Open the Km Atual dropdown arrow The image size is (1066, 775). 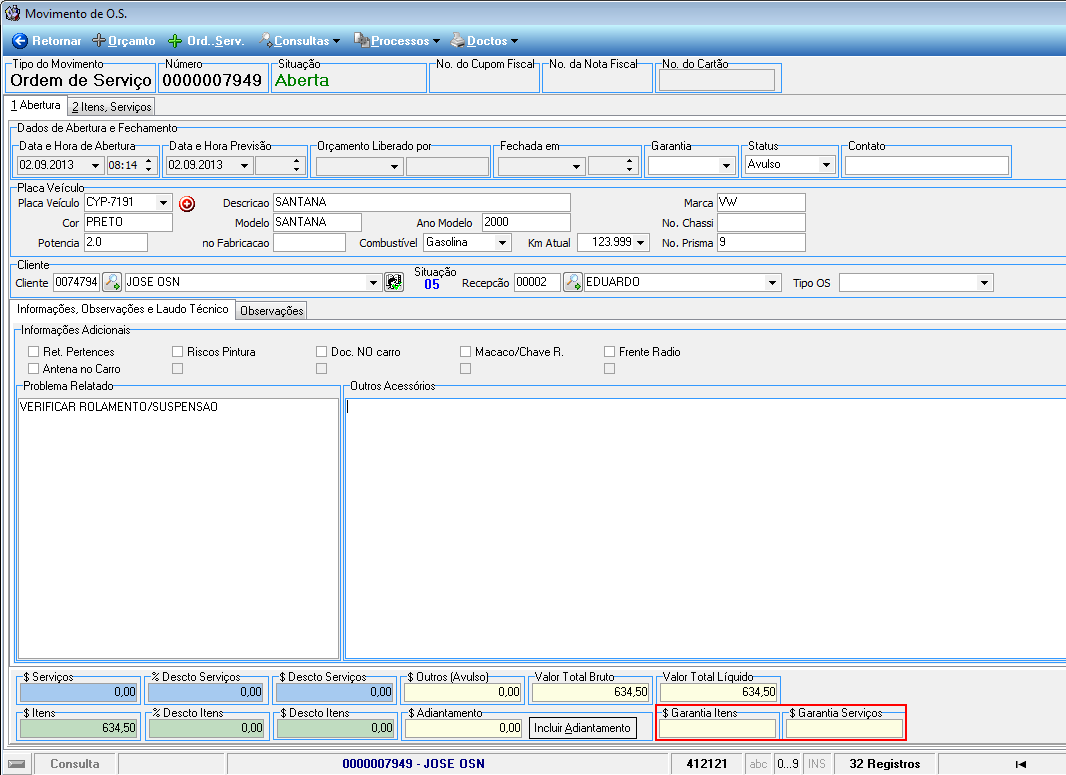(x=640, y=243)
